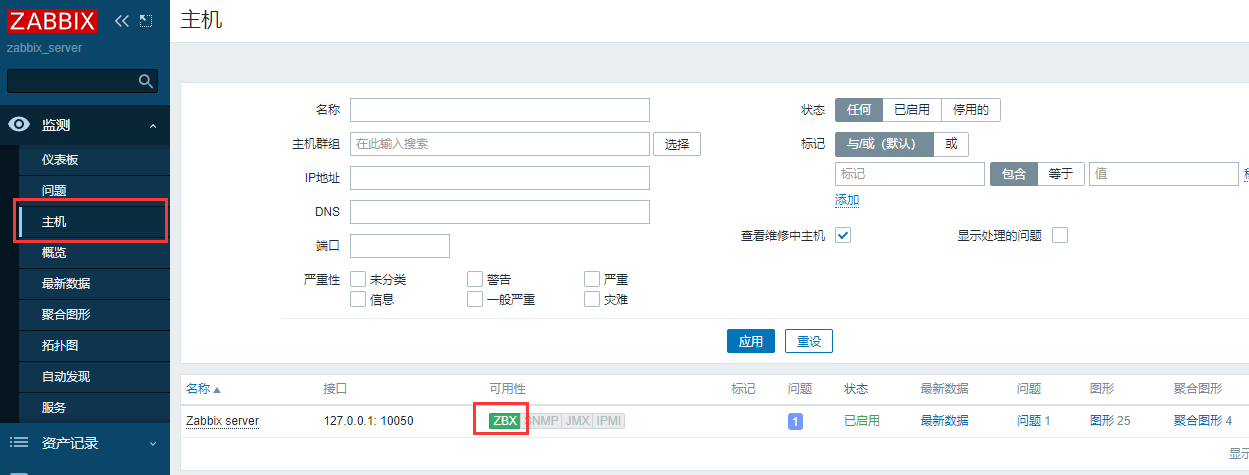Open 概览 in the sidebar

[x=54, y=252]
